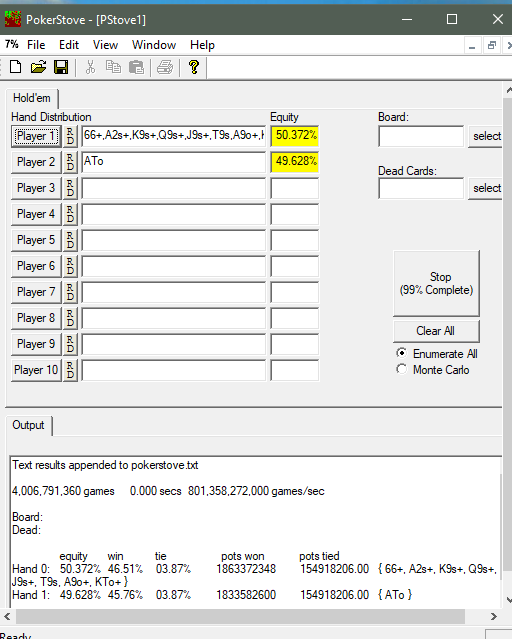
Task: Click the Dead Cards select button
Action: pos(486,188)
